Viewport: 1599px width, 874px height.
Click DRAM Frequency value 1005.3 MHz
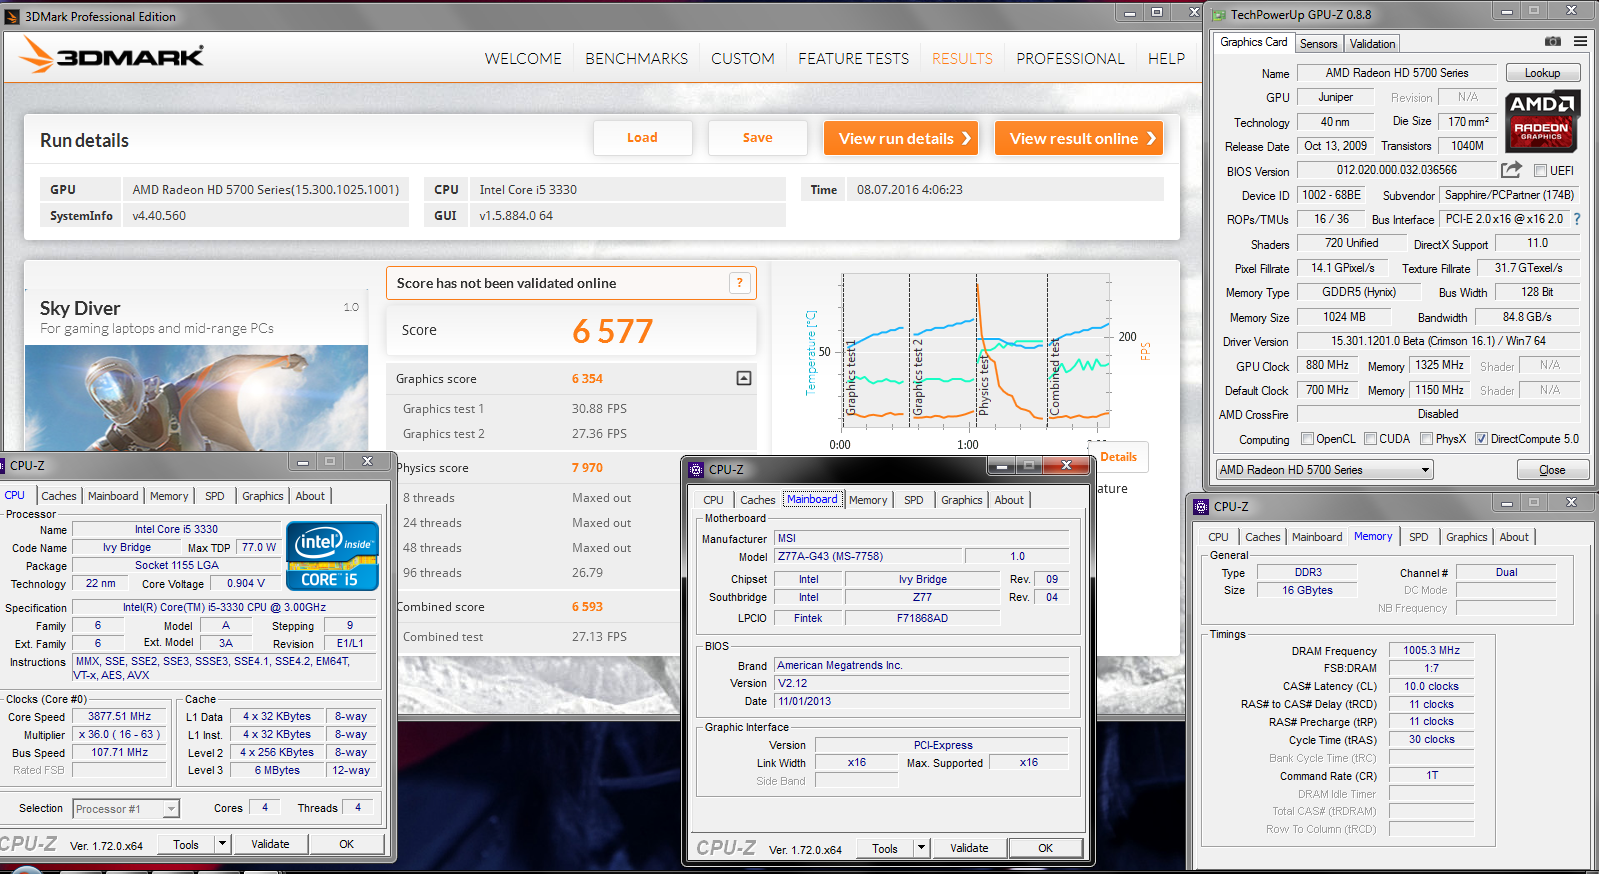click(x=1431, y=650)
